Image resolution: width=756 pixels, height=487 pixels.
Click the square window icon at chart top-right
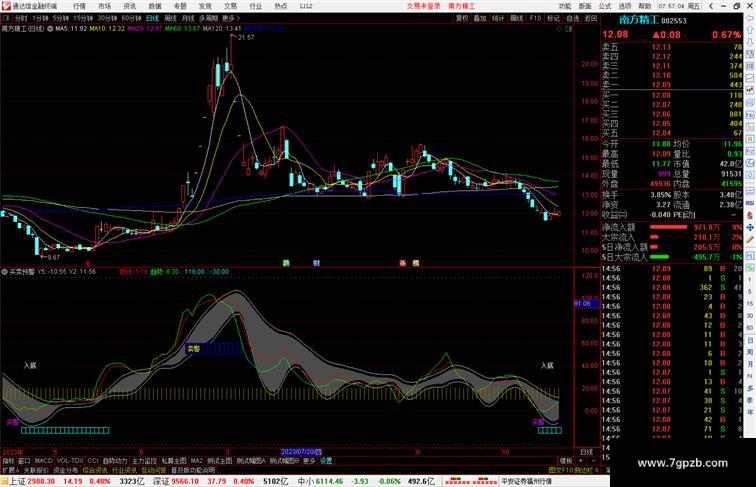click(569, 29)
